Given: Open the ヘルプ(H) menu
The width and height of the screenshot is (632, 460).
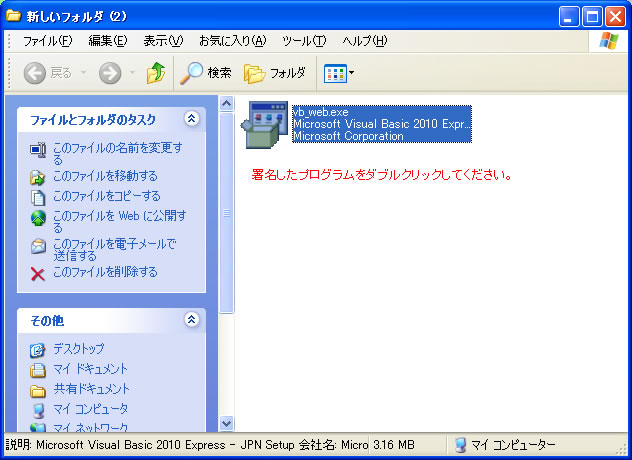Looking at the screenshot, I should tap(365, 41).
